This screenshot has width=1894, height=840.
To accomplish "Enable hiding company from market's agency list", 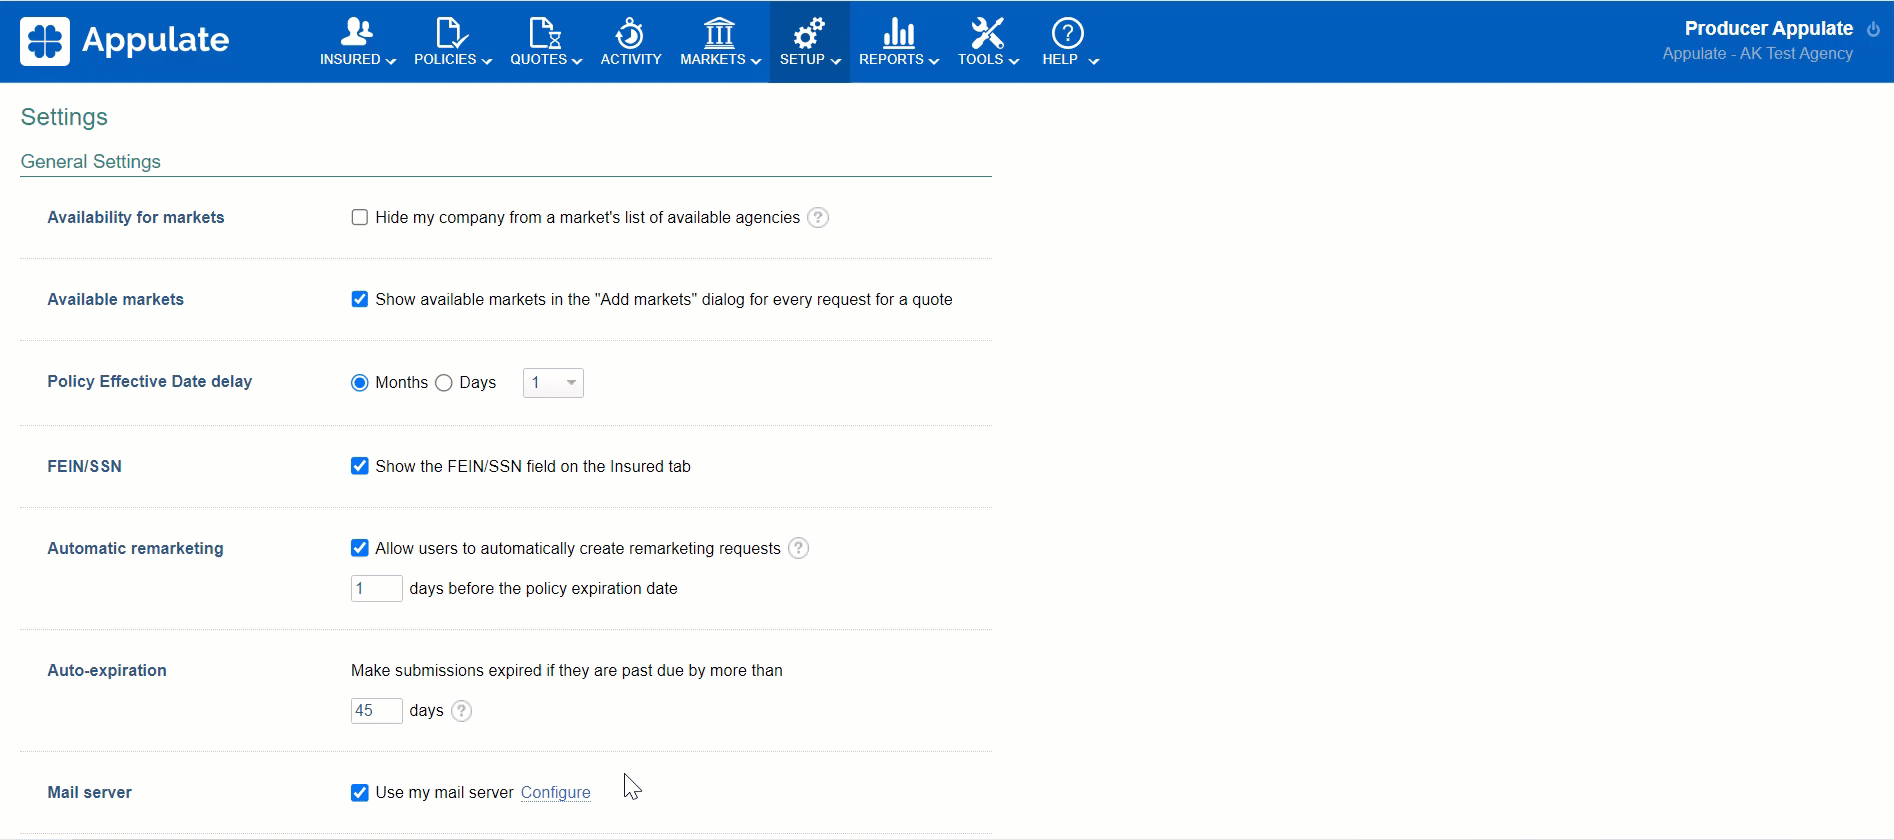I will [360, 218].
